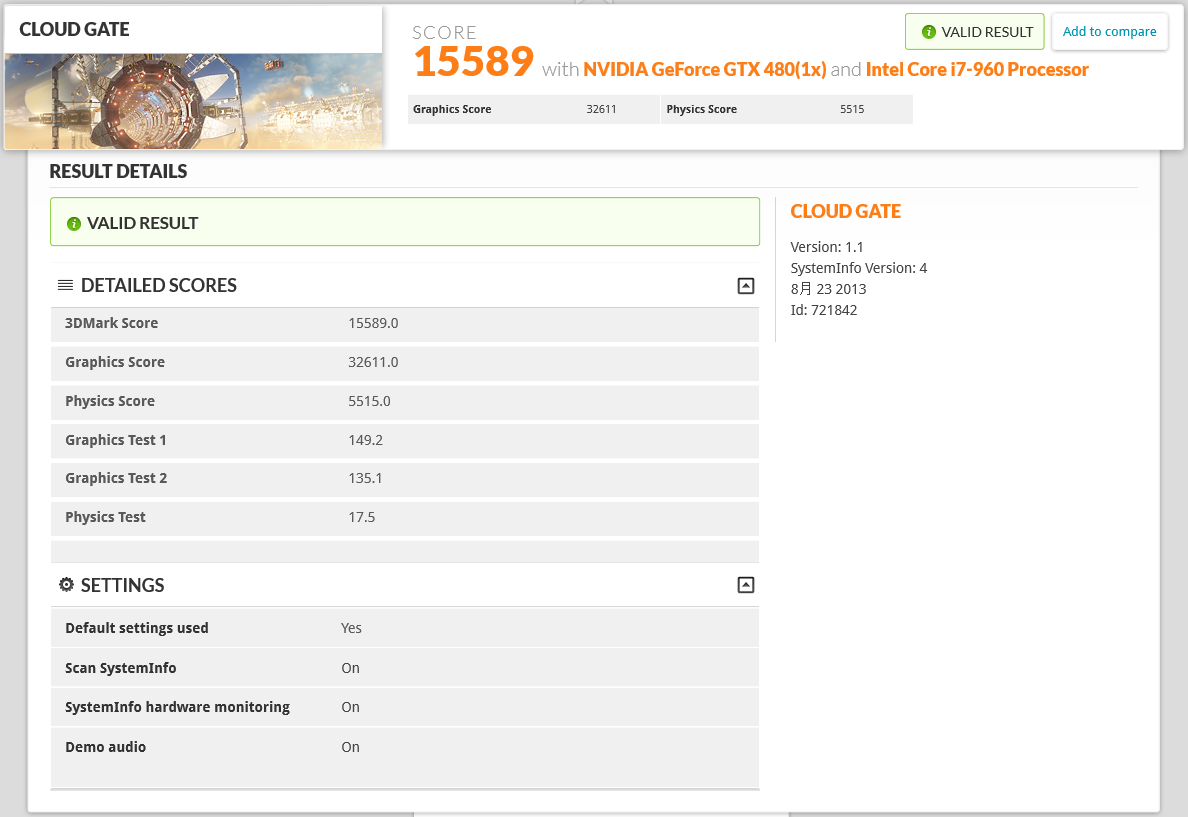Screen dimensions: 1188x817
Task: Select the Graphics Score 32611.0 row
Action: (405, 362)
